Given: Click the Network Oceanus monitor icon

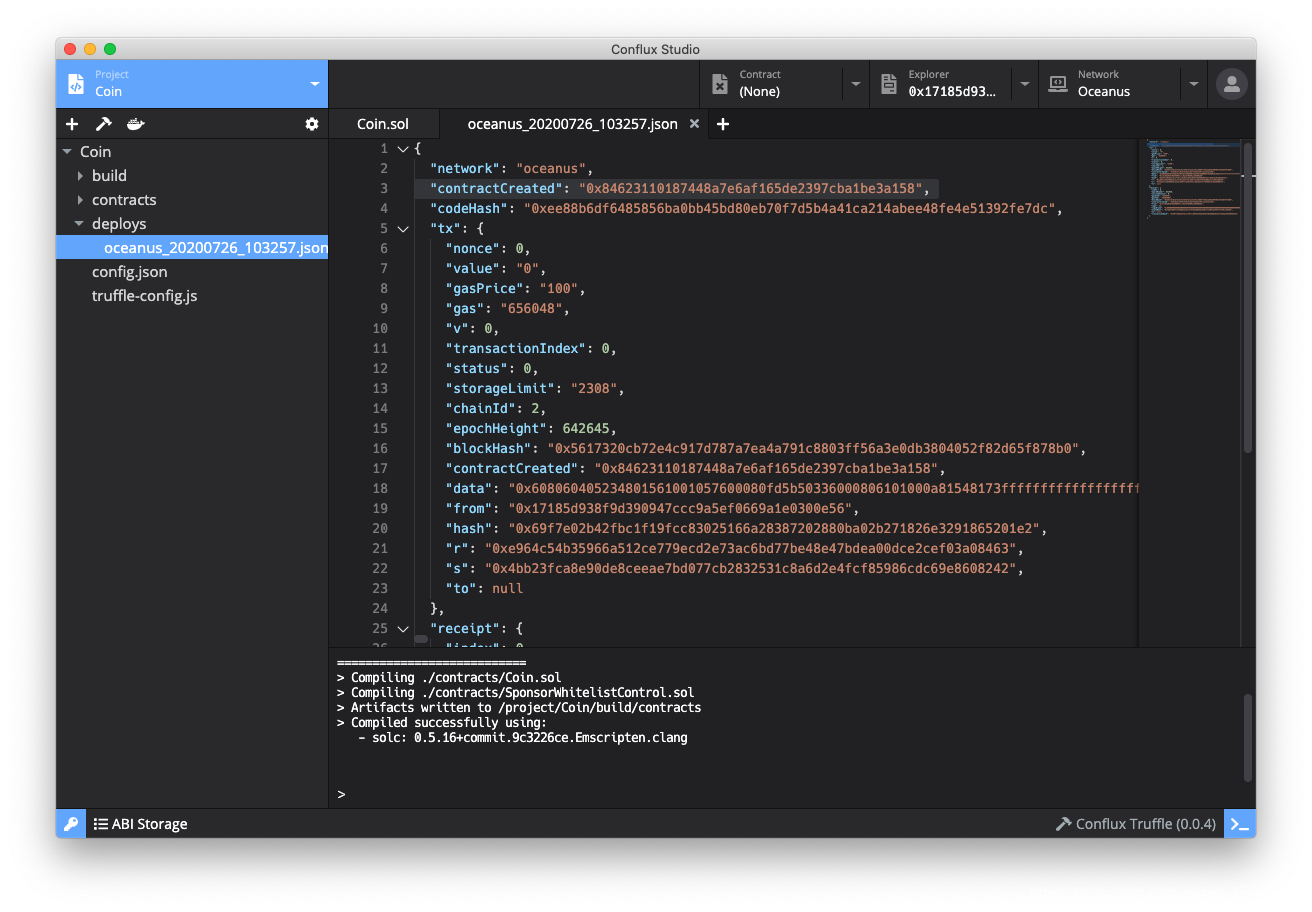Looking at the screenshot, I should [x=1057, y=84].
